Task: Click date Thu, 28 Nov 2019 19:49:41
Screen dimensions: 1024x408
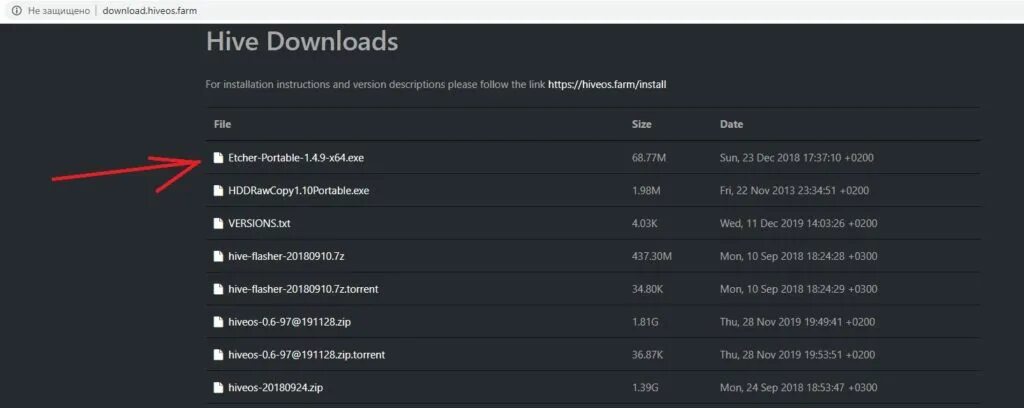Action: (798, 322)
